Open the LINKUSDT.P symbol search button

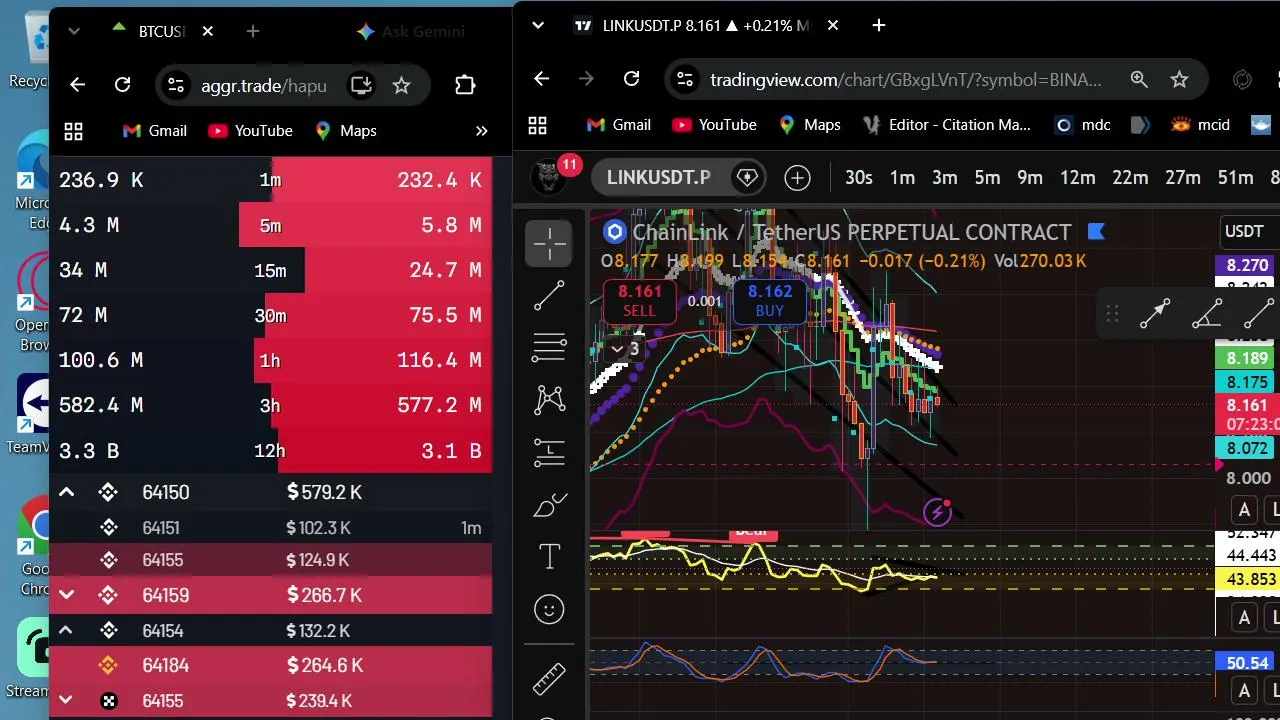pyautogui.click(x=658, y=178)
